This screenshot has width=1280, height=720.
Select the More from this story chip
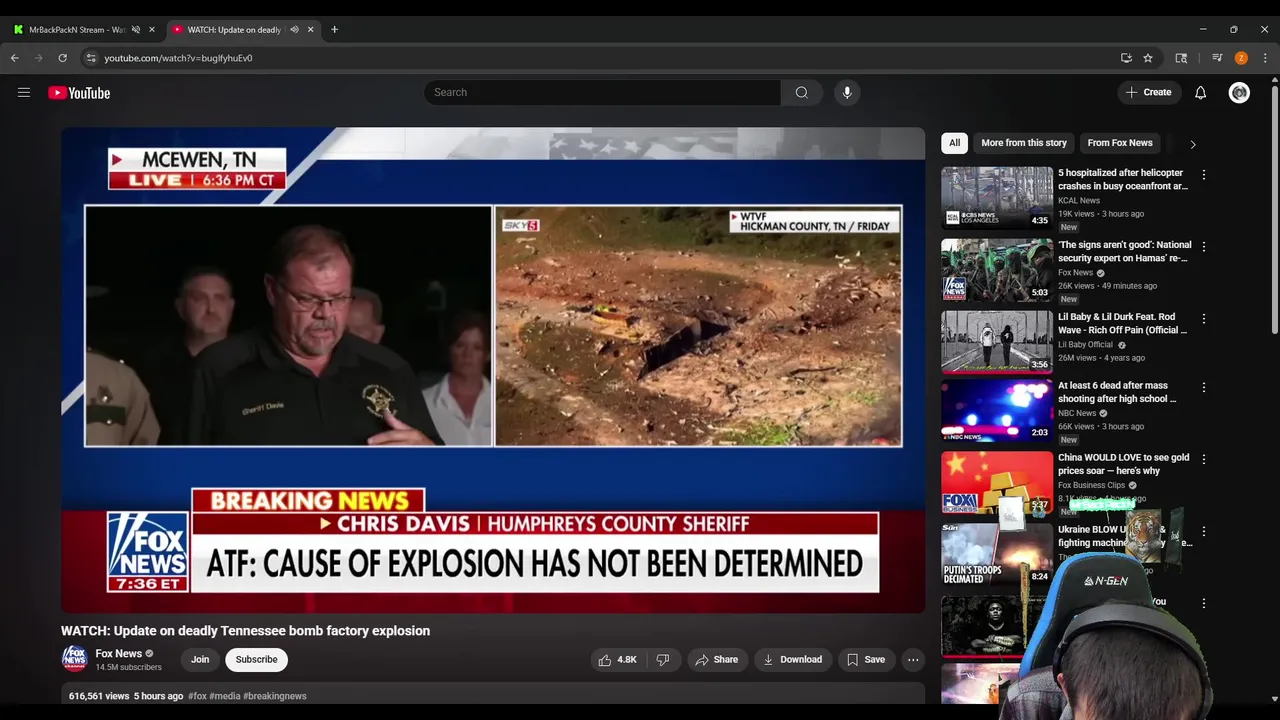coord(1024,143)
